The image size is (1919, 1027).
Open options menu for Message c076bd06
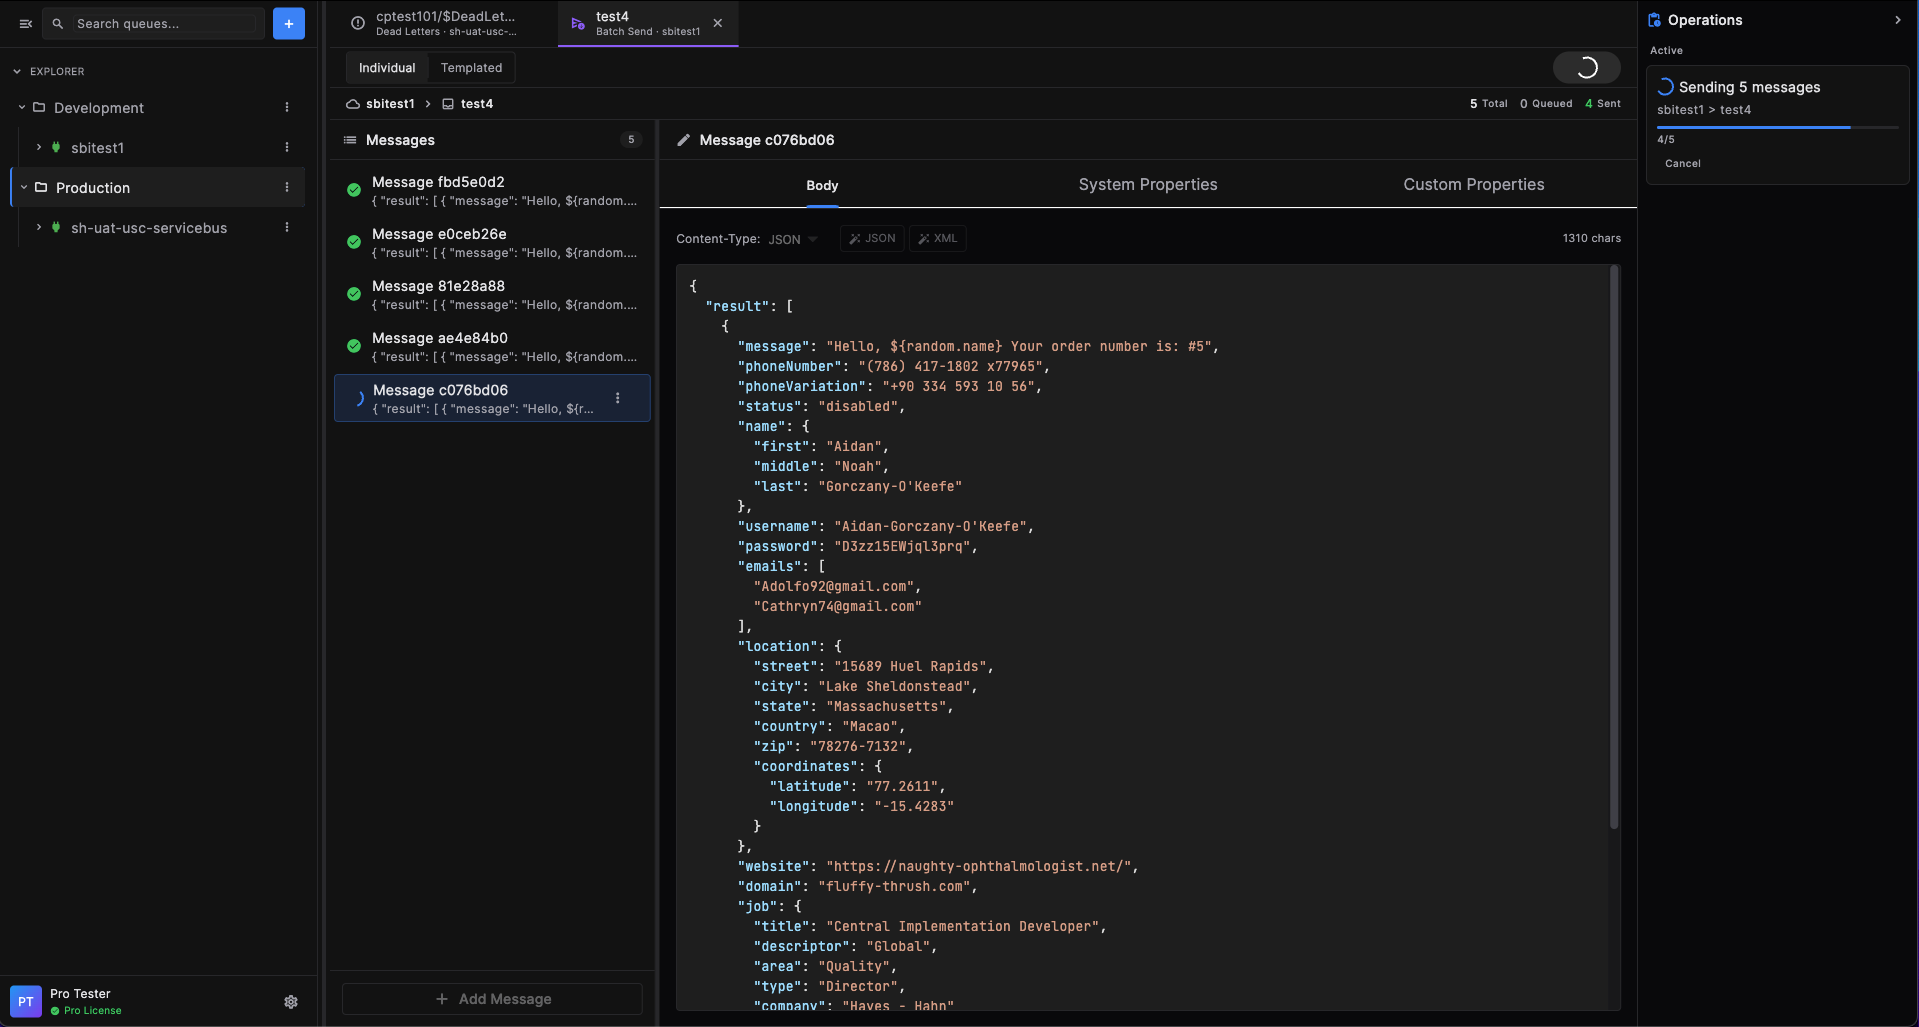618,398
